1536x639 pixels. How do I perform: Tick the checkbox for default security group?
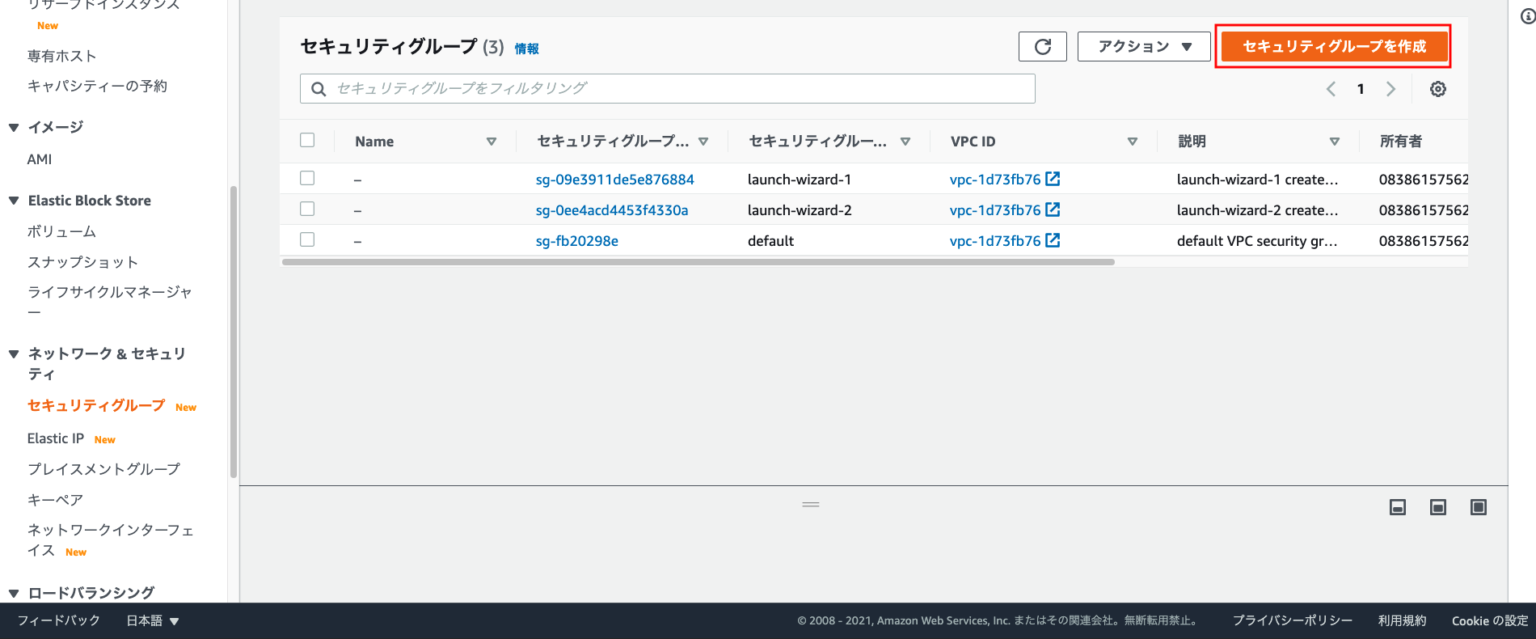[x=307, y=240]
